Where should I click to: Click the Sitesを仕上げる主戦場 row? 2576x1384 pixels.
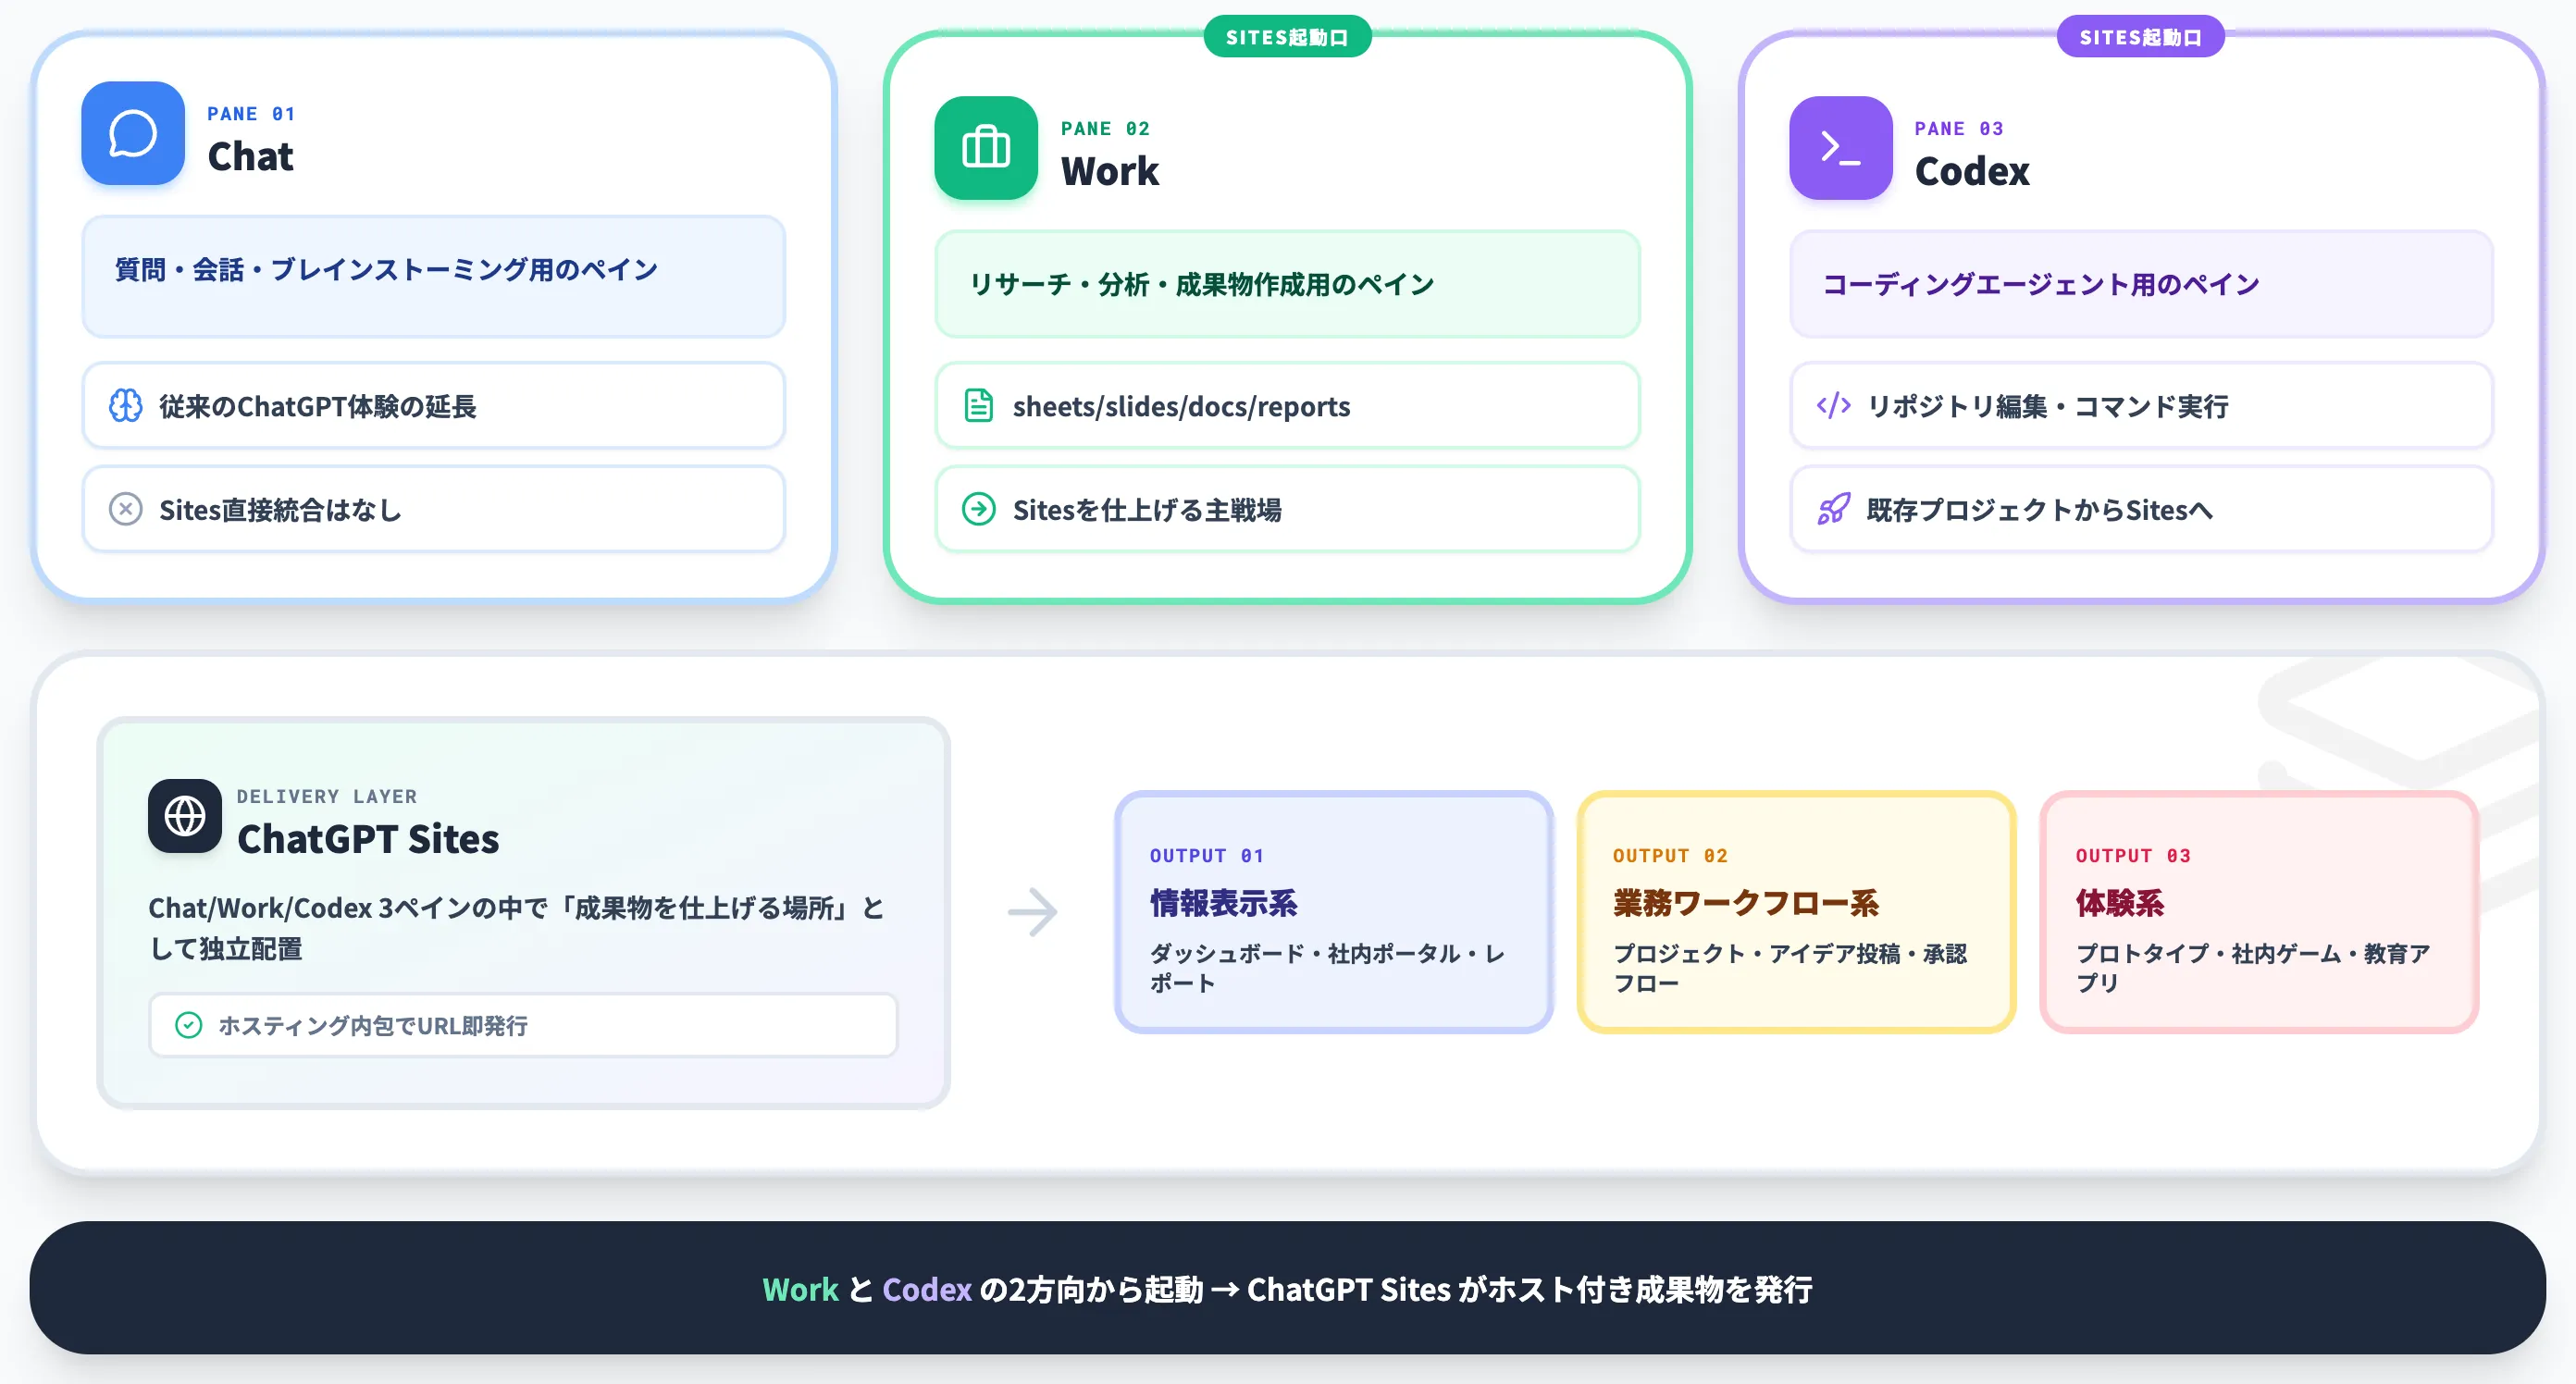[1288, 509]
